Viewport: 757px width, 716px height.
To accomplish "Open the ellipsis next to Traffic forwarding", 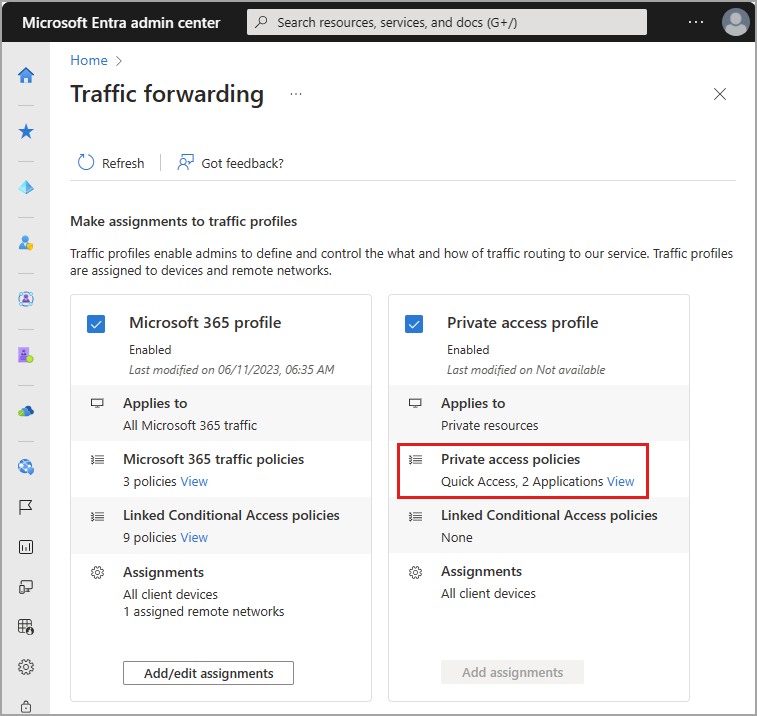I will point(296,94).
